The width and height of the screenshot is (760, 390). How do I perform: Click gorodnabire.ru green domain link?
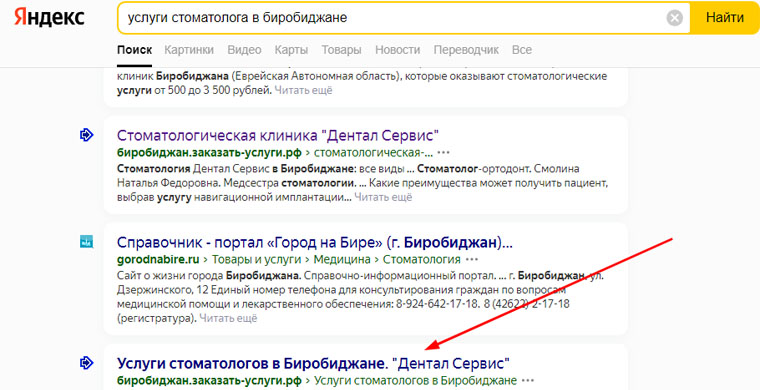click(x=158, y=260)
